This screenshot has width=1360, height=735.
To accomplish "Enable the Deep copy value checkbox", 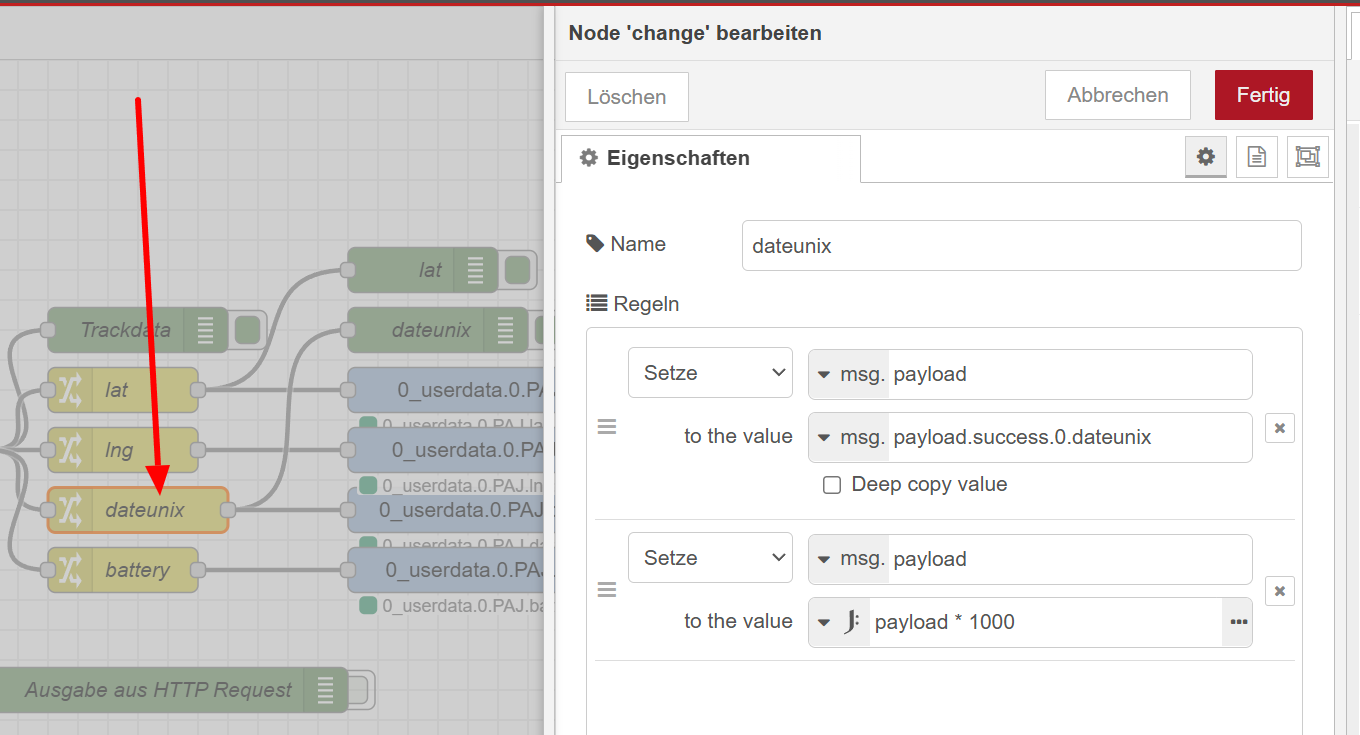I will point(832,485).
